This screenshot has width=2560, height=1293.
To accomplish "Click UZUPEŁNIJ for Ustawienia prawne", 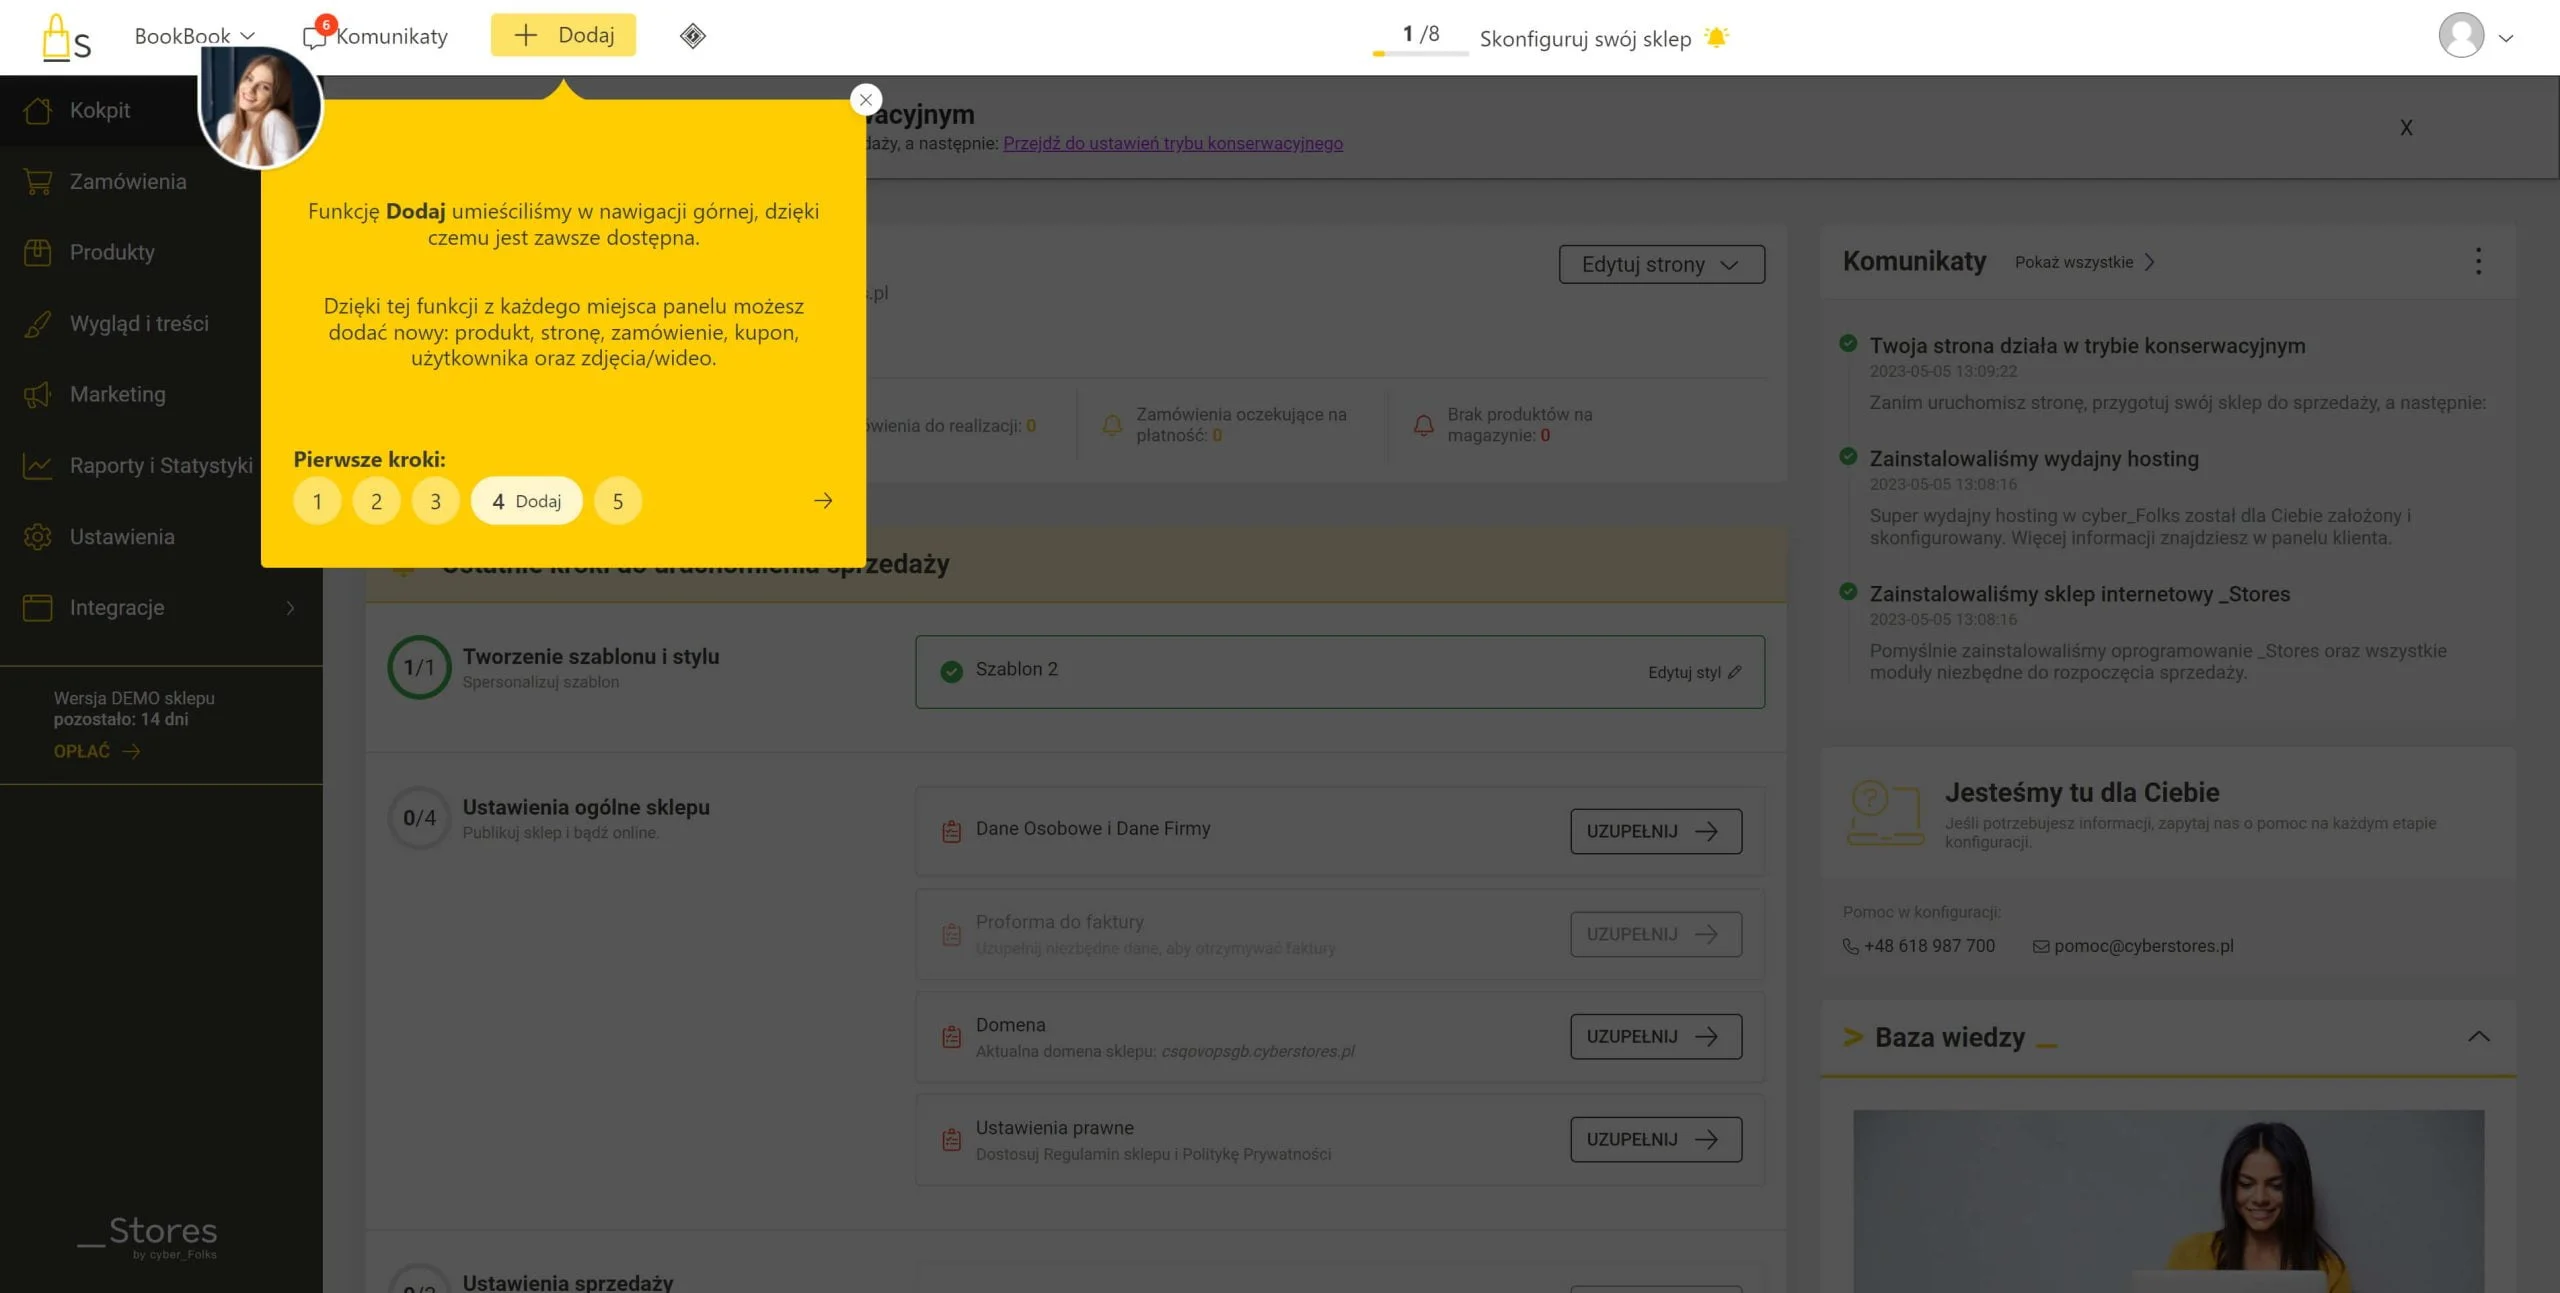I will 1656,1139.
